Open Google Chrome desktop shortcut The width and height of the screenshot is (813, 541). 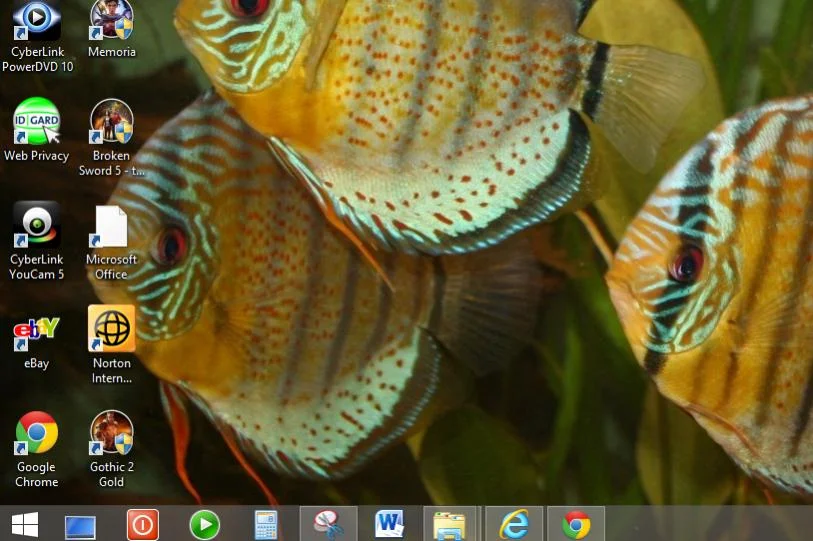point(37,434)
